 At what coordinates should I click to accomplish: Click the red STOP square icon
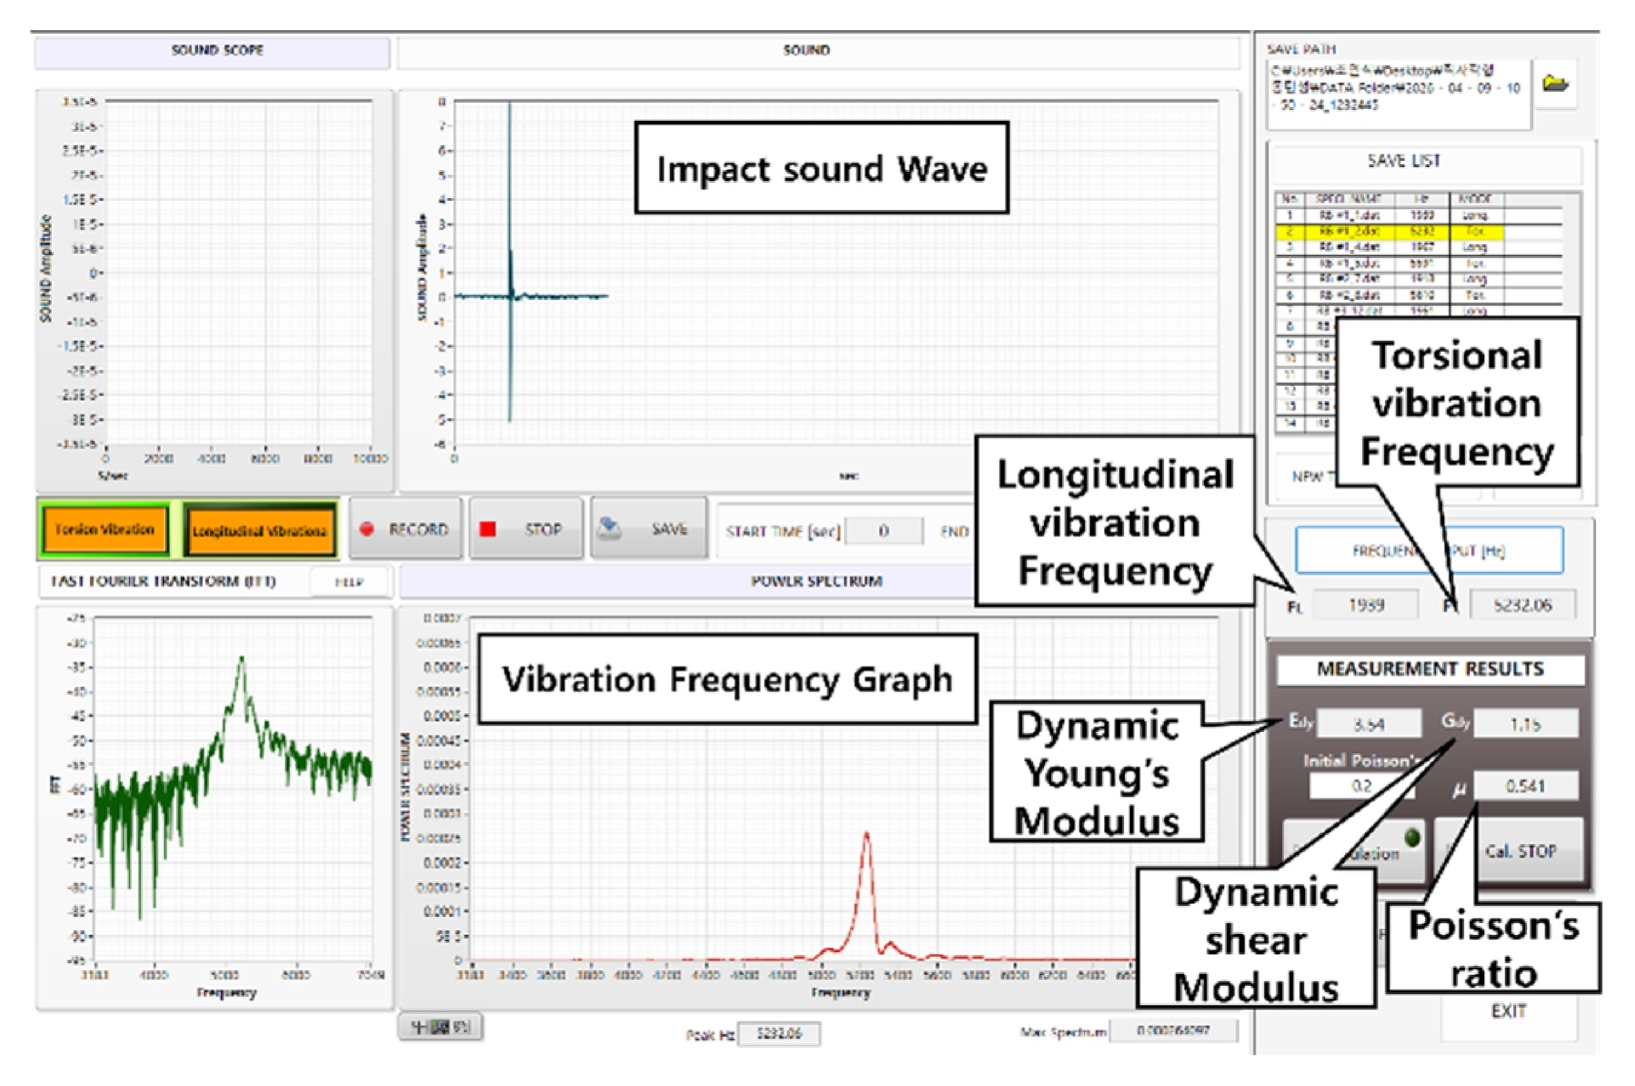click(x=488, y=529)
